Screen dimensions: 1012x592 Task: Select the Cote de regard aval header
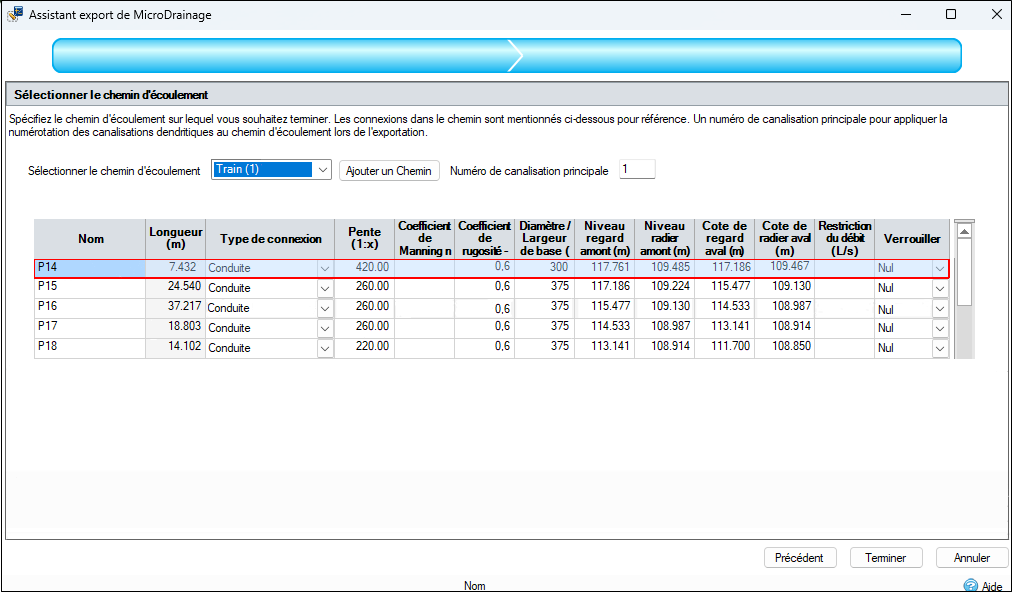click(x=725, y=239)
